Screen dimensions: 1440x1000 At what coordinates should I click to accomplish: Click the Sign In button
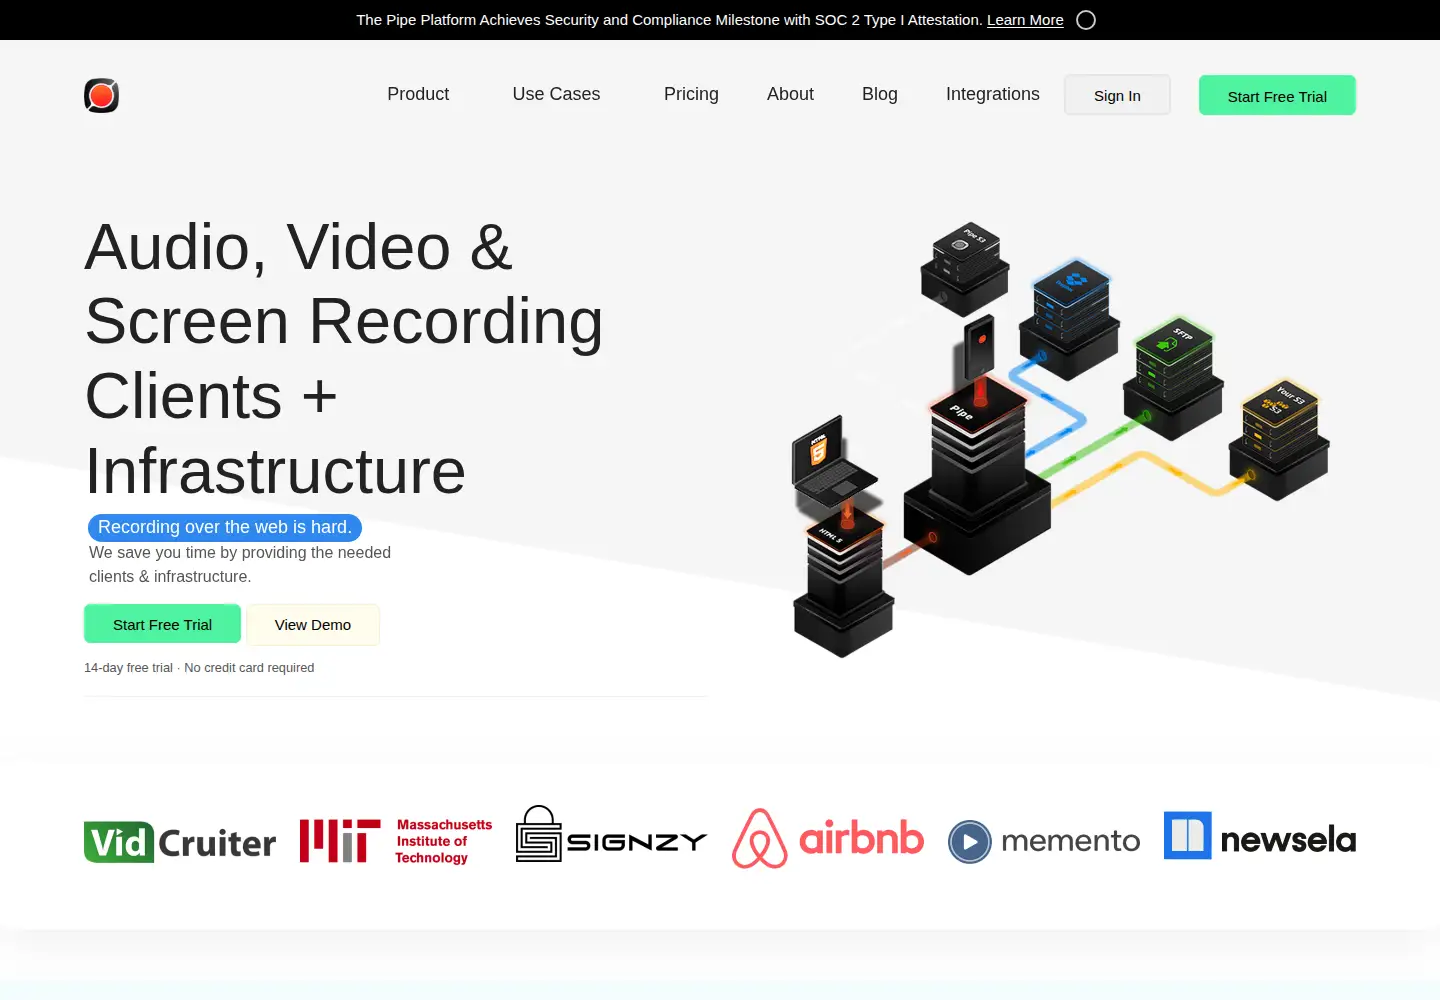[x=1117, y=95]
